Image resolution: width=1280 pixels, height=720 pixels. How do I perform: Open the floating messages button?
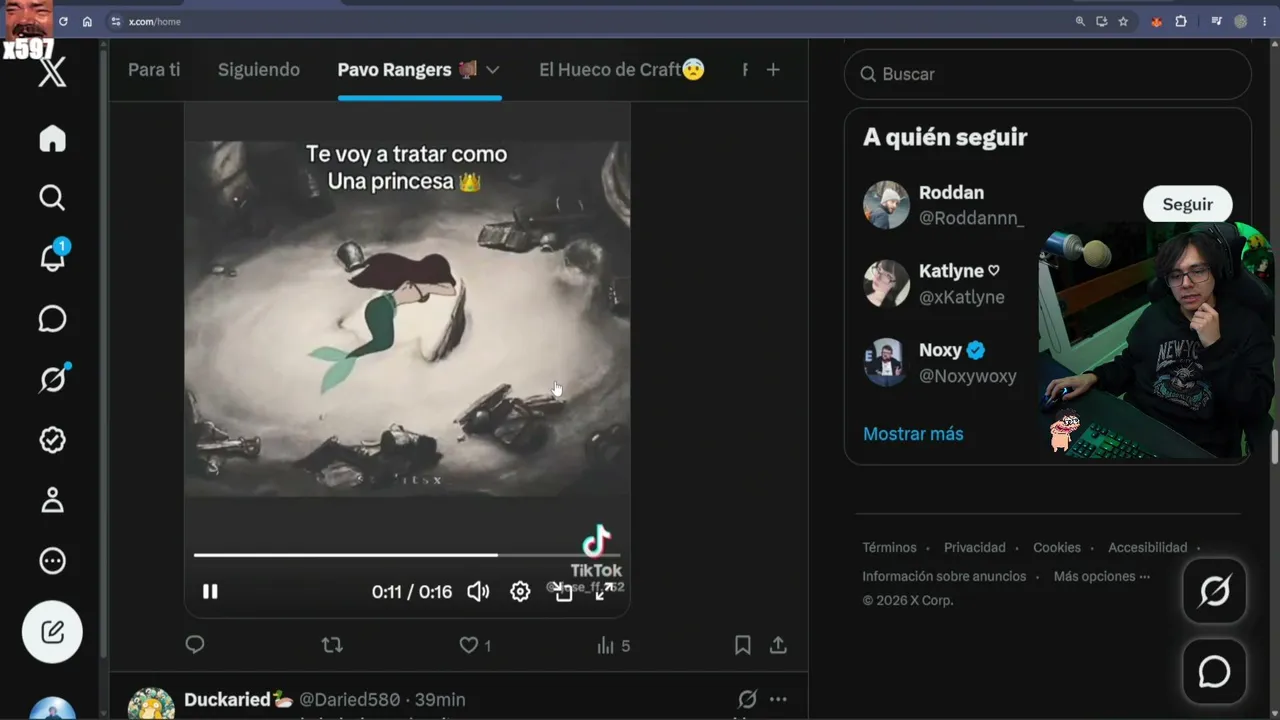[1214, 671]
